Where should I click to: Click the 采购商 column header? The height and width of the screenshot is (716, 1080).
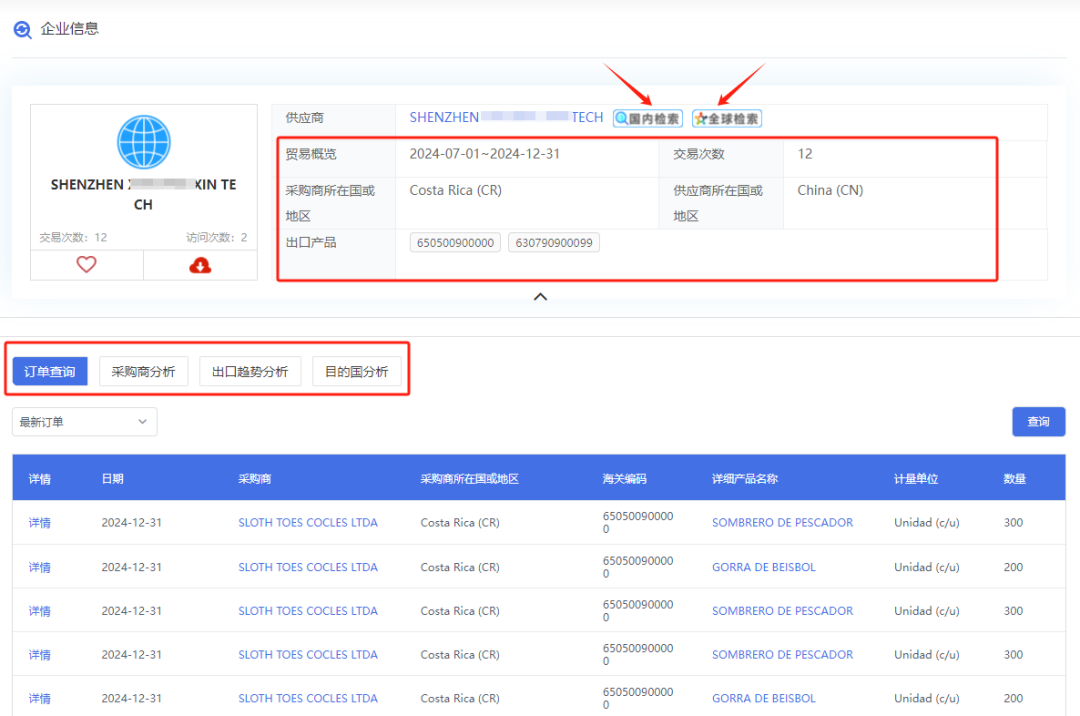point(255,478)
